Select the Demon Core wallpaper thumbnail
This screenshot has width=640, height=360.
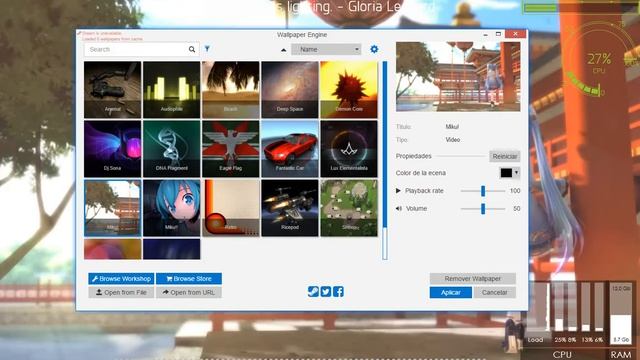[349, 90]
